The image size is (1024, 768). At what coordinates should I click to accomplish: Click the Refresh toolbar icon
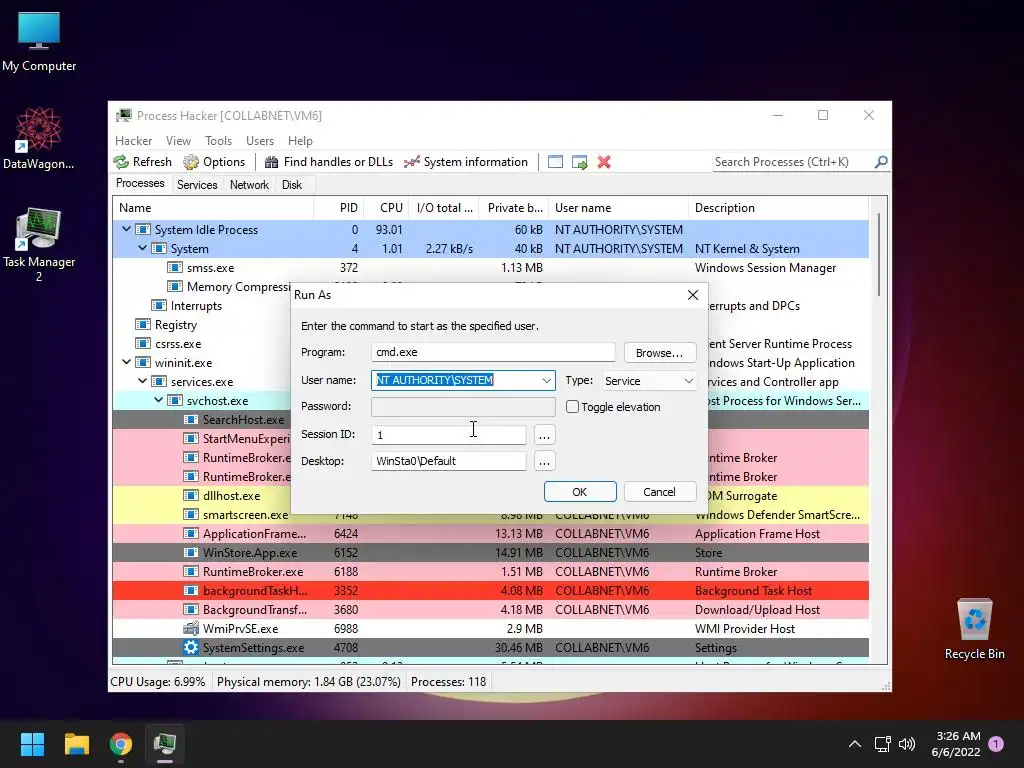[x=121, y=162]
